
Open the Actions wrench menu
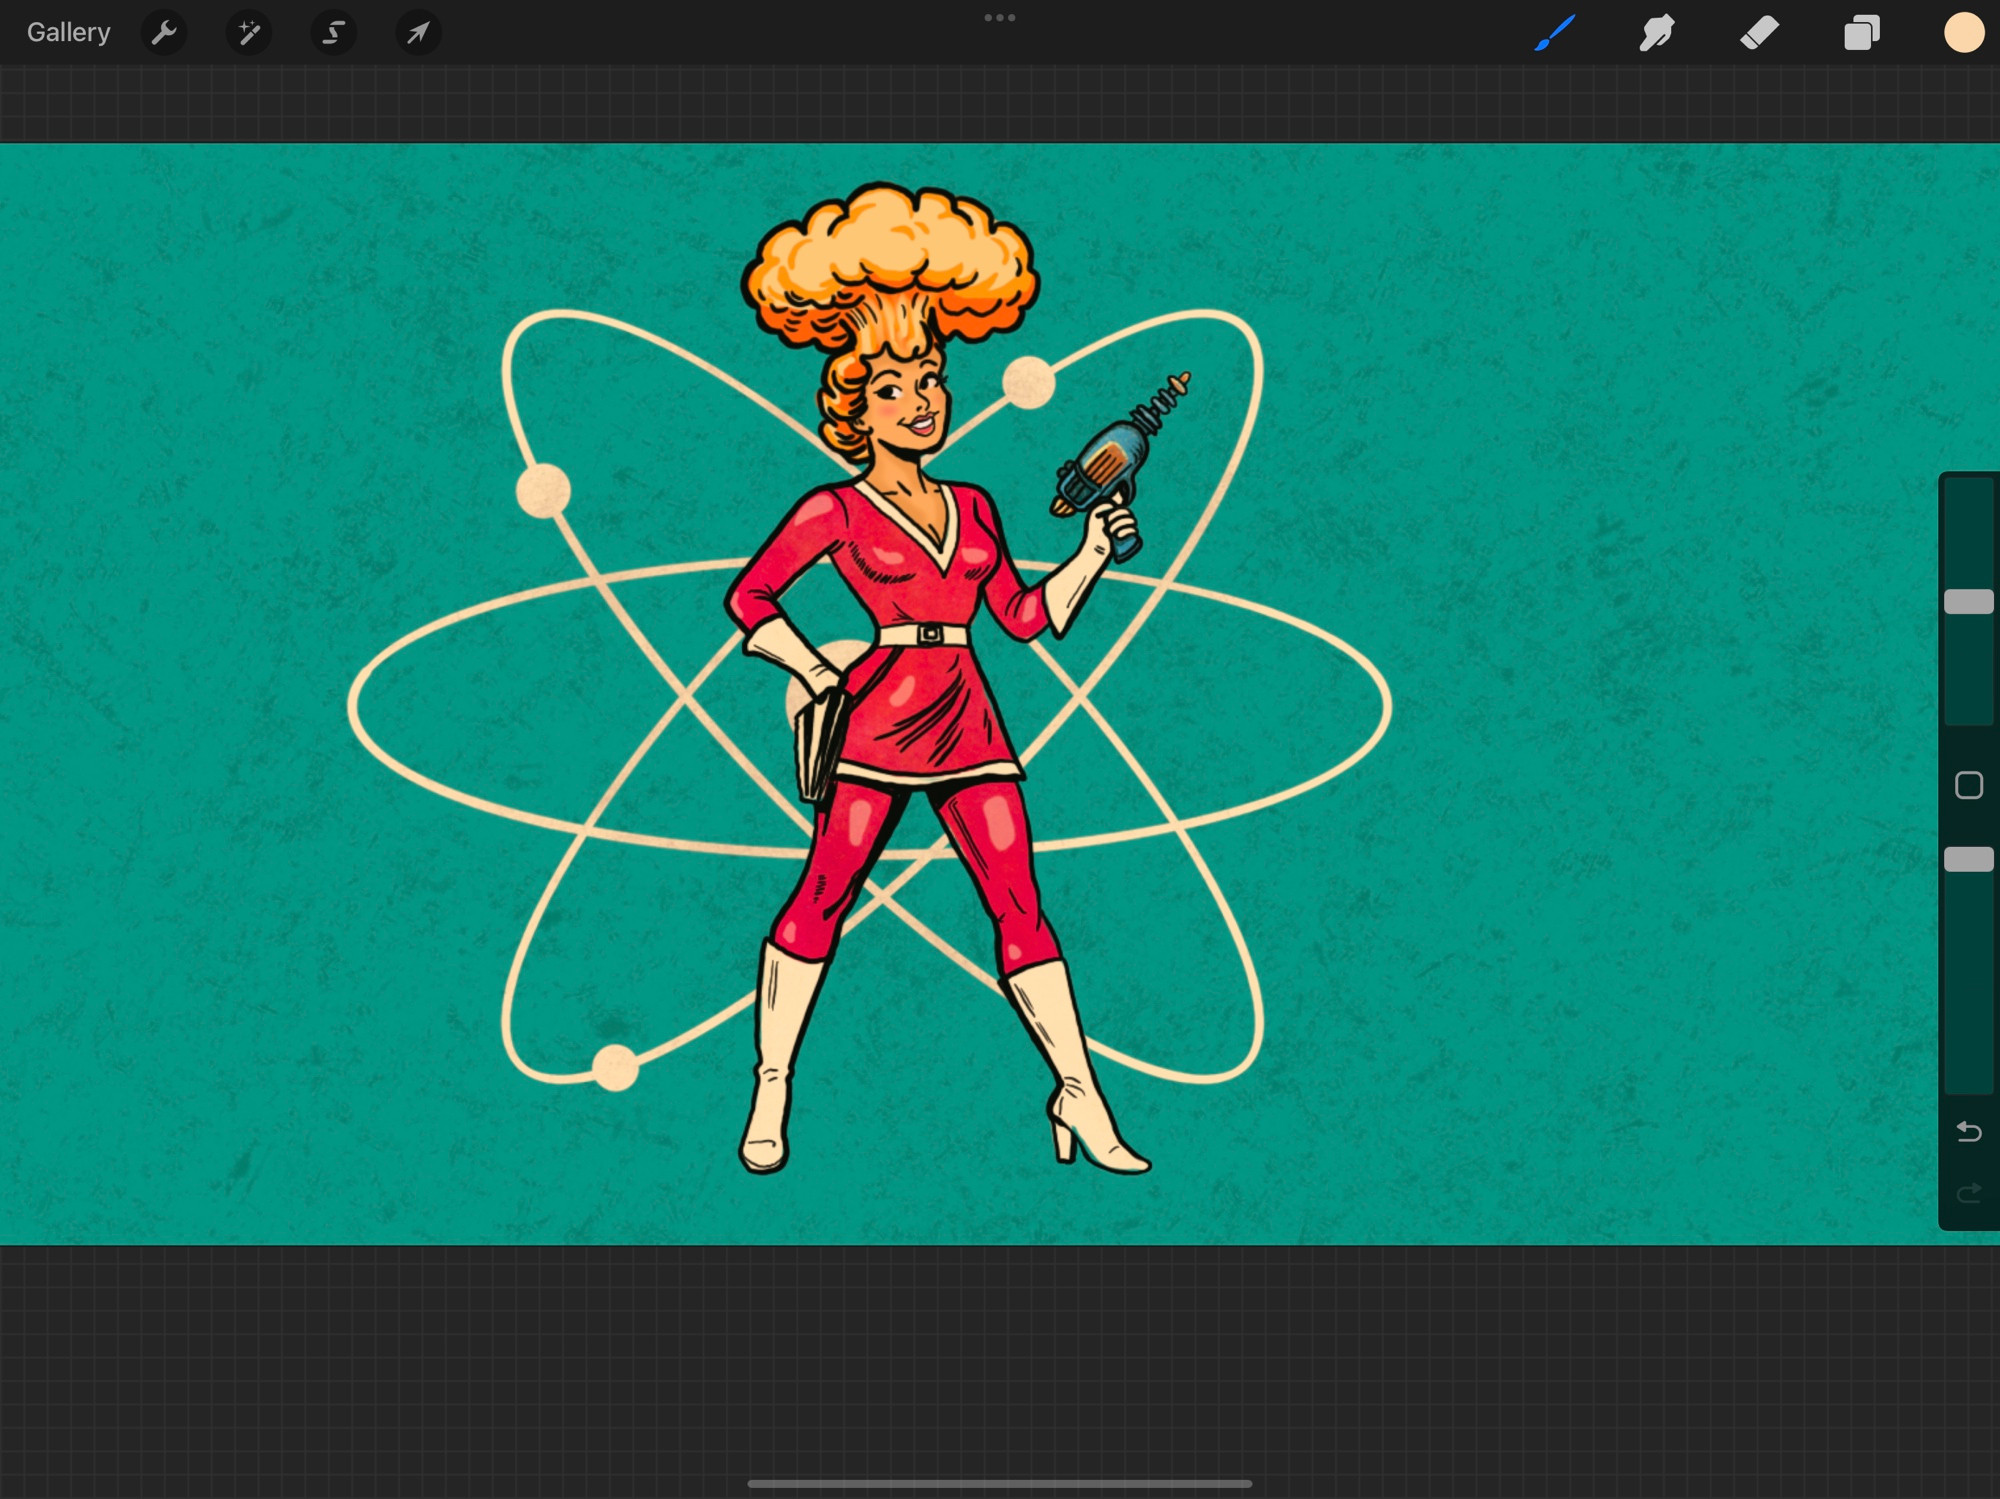pos(164,33)
